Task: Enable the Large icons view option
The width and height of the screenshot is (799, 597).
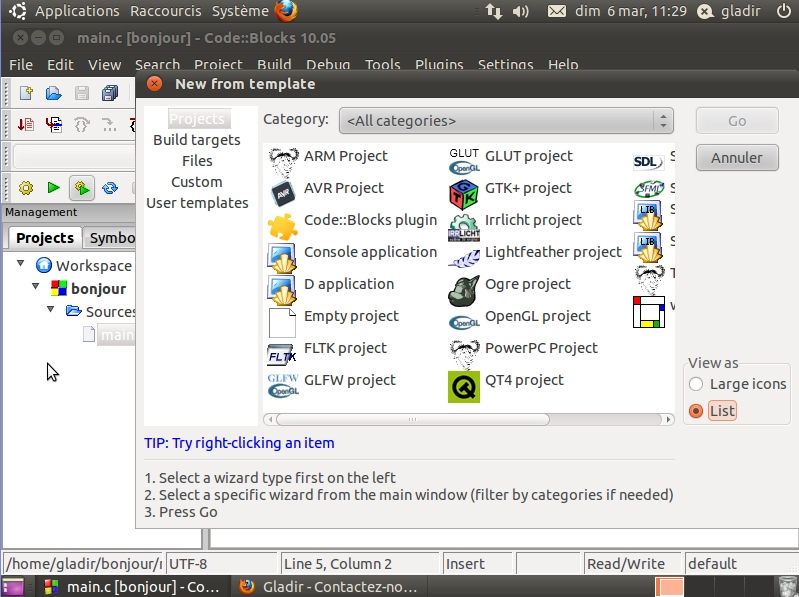Action: 696,384
